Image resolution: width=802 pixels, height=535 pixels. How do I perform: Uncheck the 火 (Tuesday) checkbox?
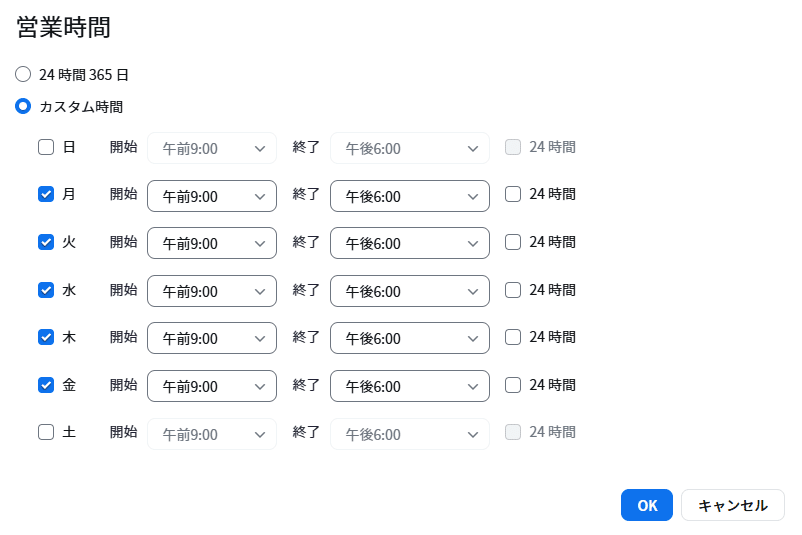[46, 242]
